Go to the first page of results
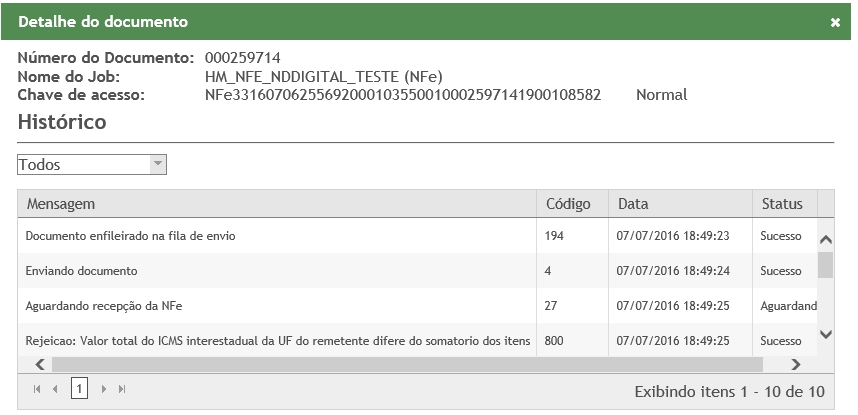858x415 pixels. 38,389
